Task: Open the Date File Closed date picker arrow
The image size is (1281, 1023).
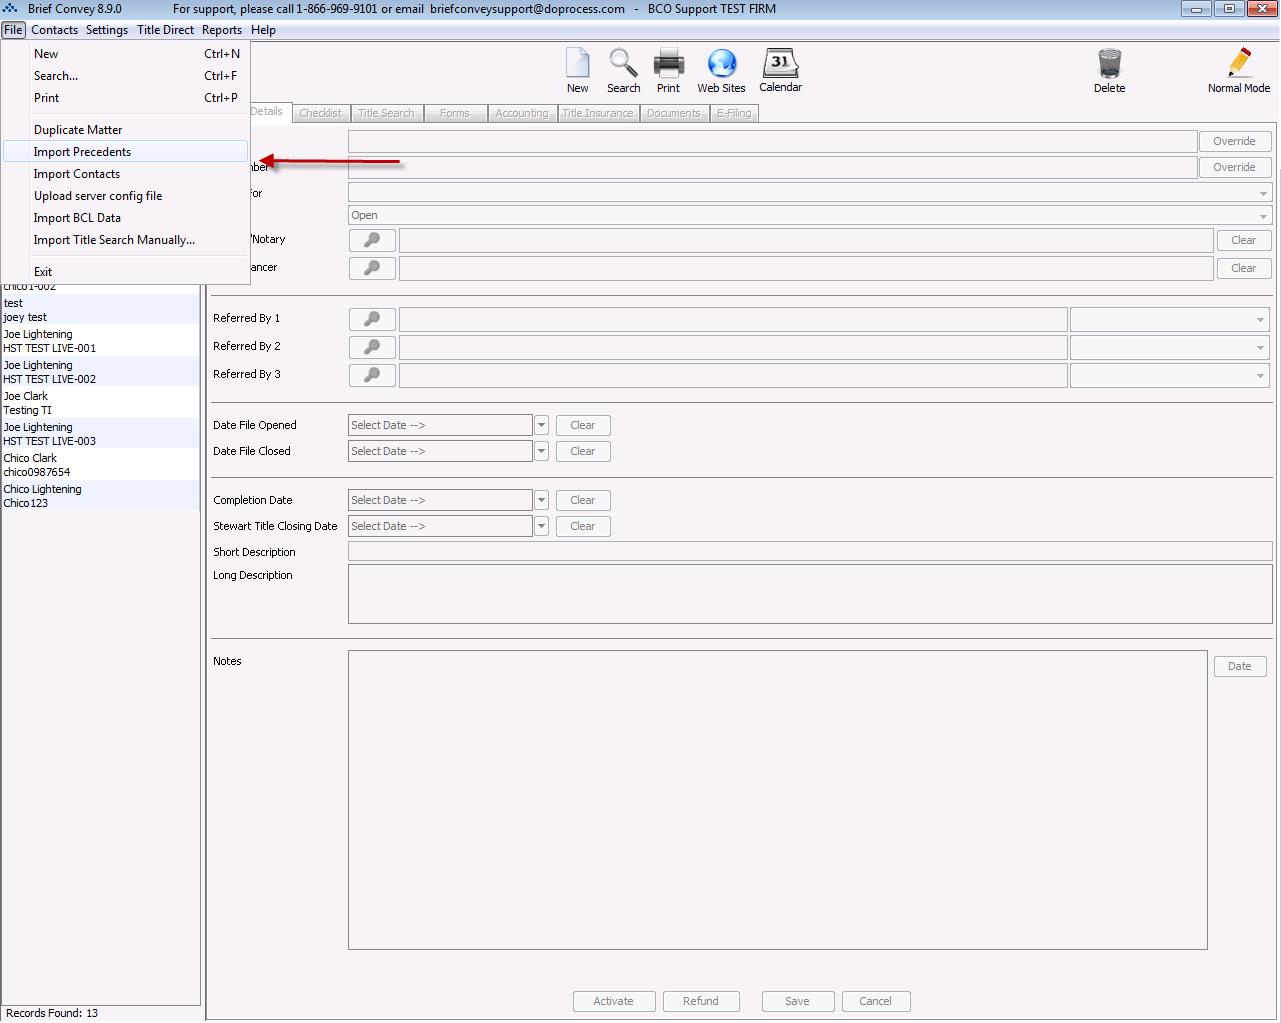Action: [541, 451]
